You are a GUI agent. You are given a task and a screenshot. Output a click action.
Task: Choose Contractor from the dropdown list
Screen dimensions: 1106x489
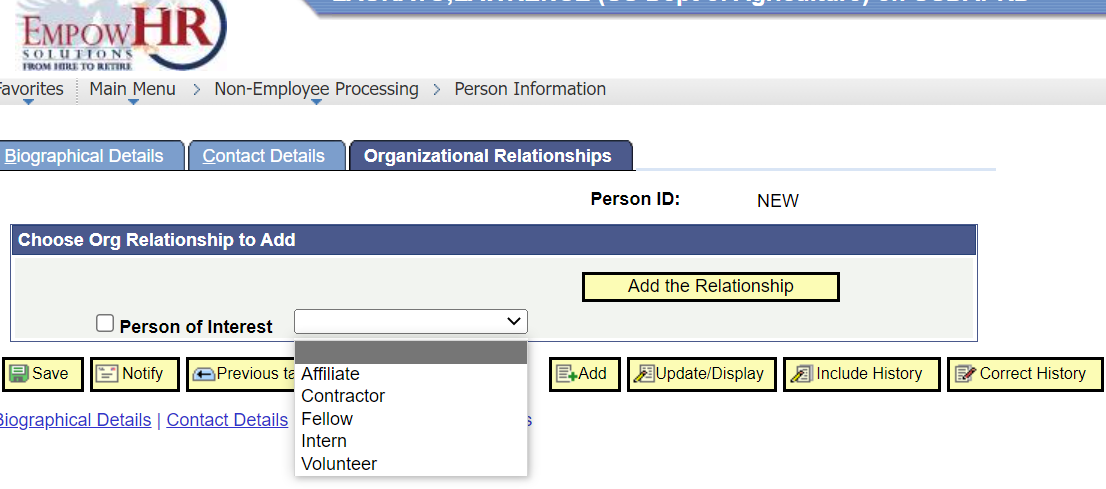(343, 396)
